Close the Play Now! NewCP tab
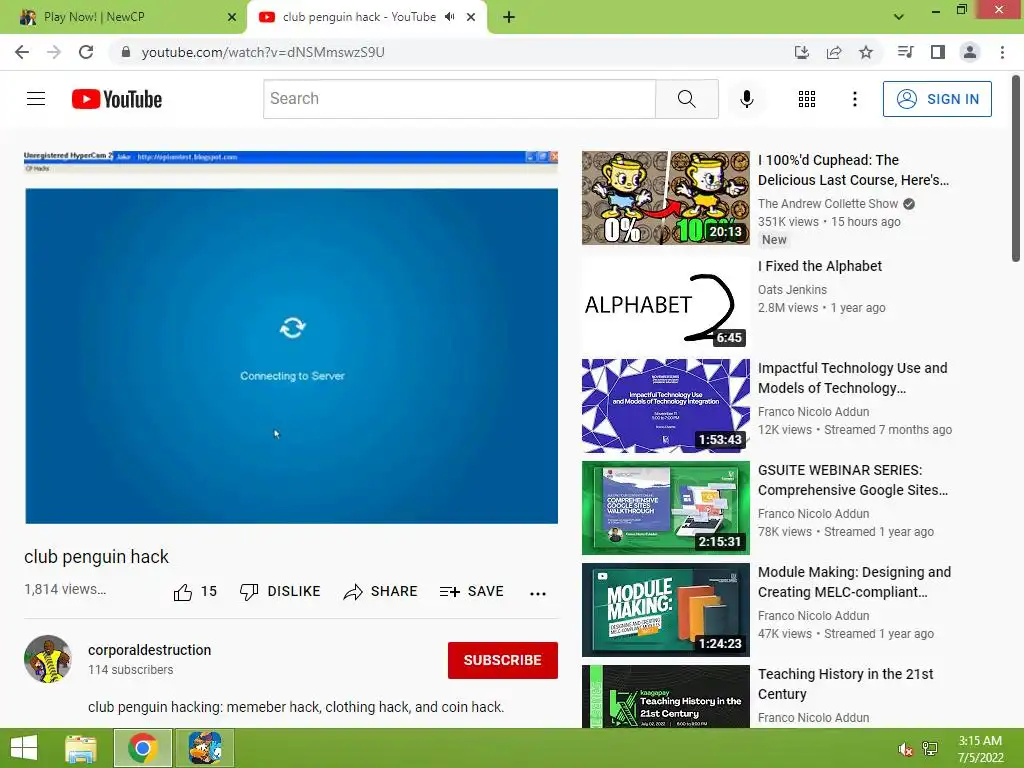 click(232, 17)
